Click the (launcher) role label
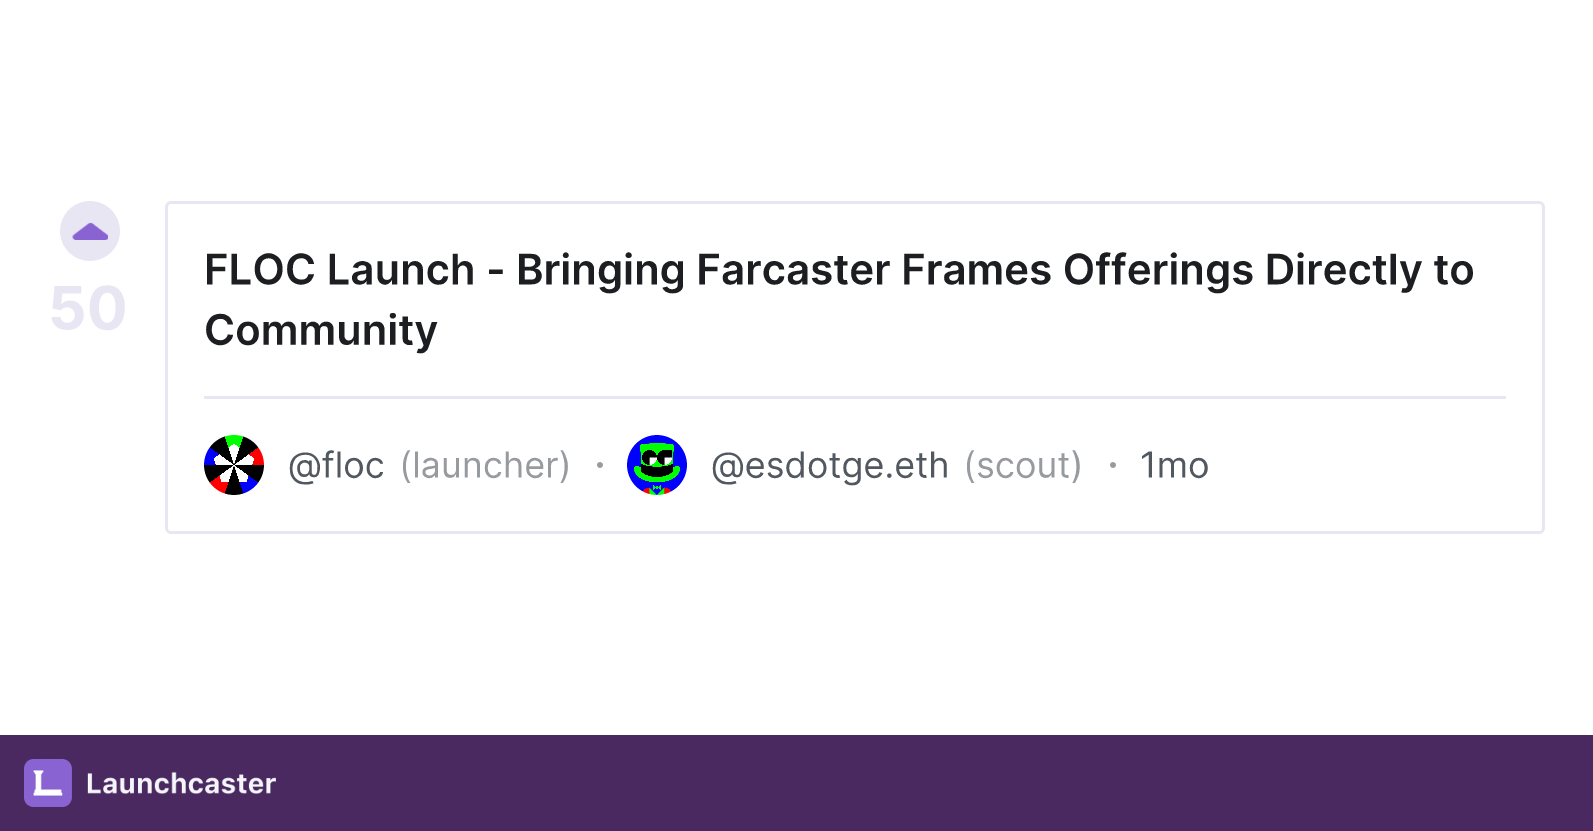 (x=485, y=466)
